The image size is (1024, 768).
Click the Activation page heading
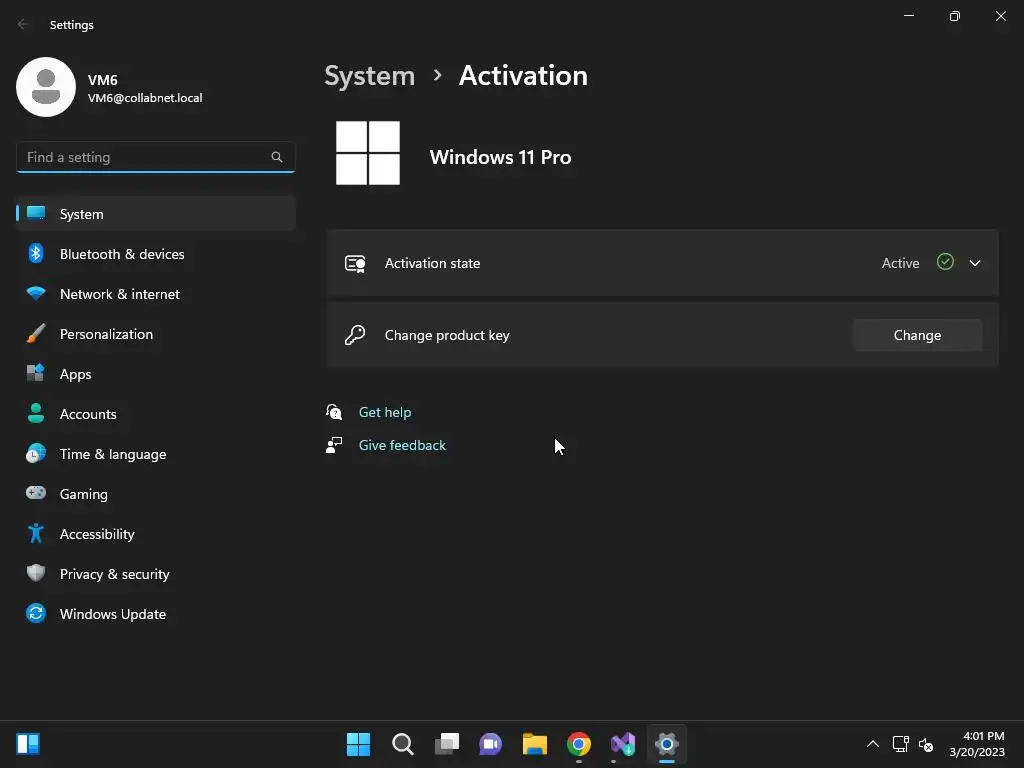(523, 76)
